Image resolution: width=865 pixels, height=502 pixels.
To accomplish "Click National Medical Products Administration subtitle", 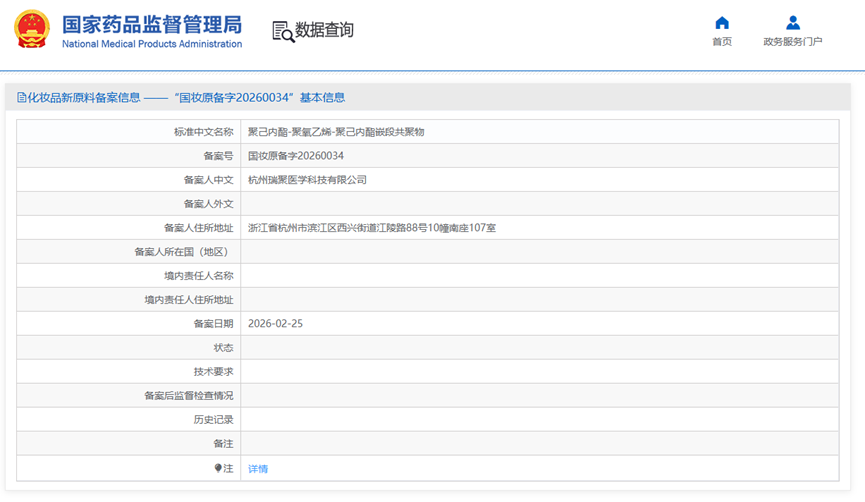I will (x=151, y=44).
